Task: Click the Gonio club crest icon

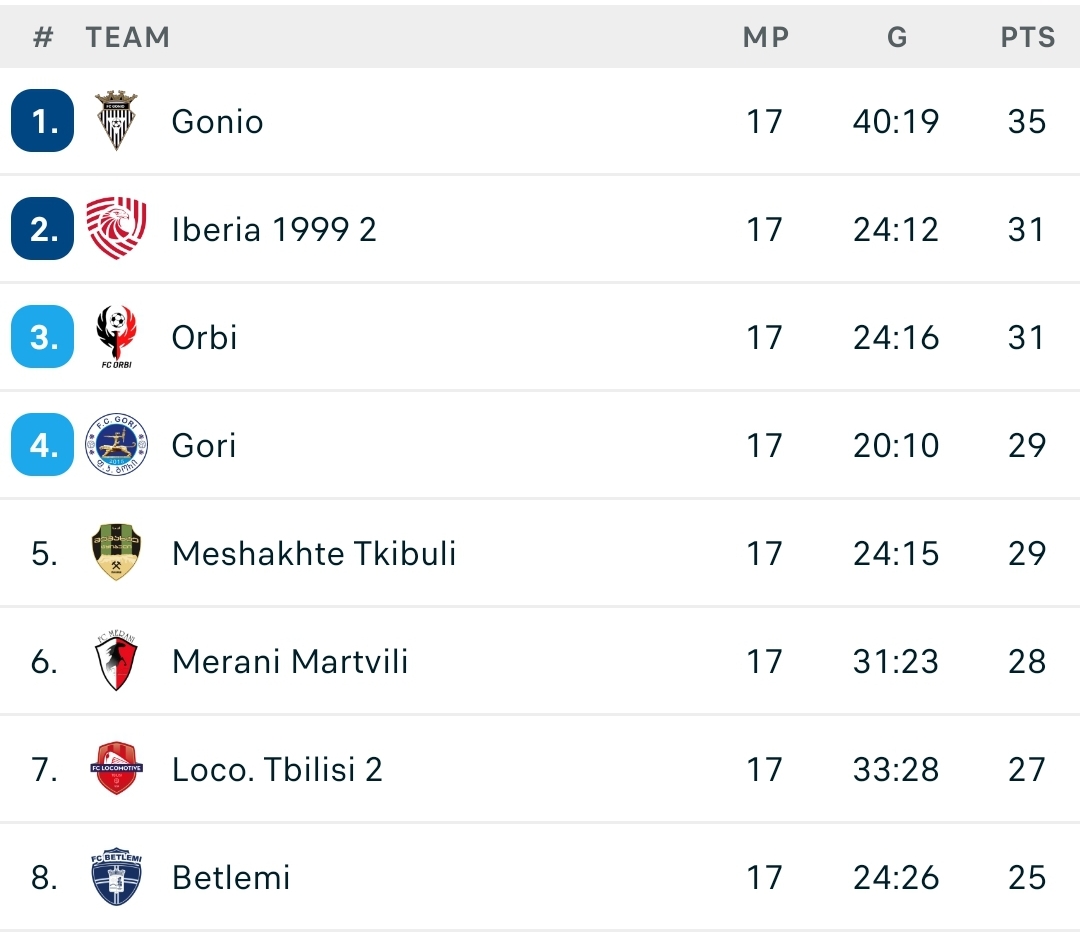Action: [x=116, y=121]
